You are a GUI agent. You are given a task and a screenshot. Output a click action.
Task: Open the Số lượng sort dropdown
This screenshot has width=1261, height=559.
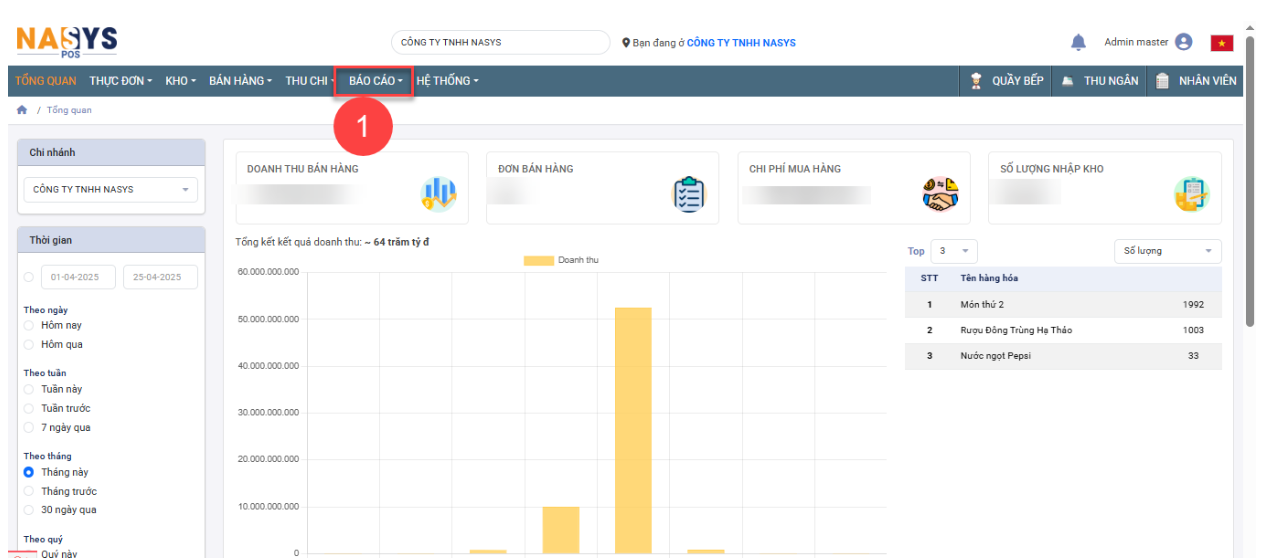(1167, 251)
